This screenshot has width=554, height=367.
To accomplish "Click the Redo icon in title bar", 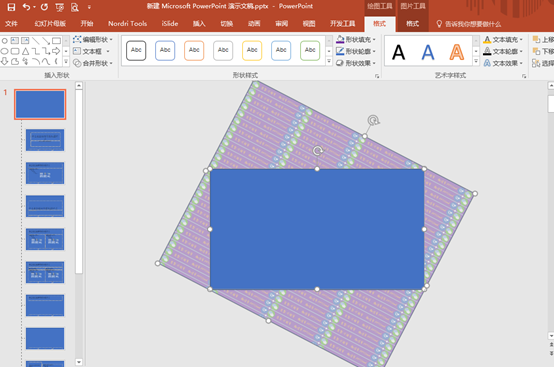I will [x=44, y=7].
